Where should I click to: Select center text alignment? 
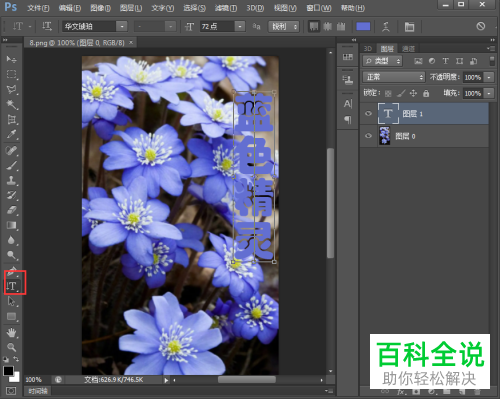coord(327,26)
